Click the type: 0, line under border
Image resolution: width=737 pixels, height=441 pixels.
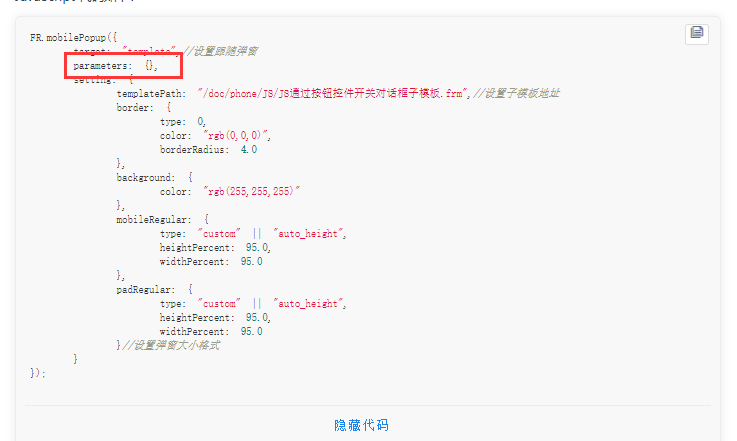click(x=183, y=122)
